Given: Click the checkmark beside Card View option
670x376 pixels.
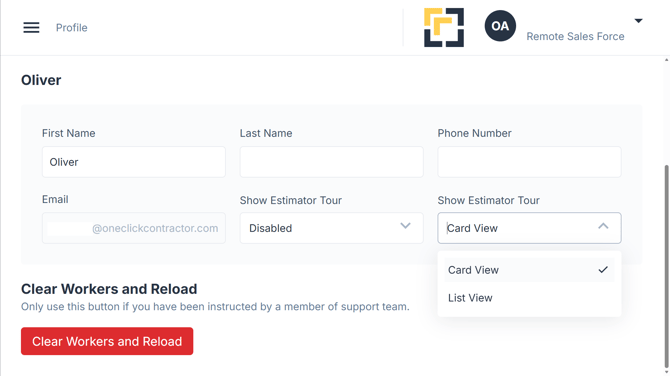Looking at the screenshot, I should (x=603, y=270).
